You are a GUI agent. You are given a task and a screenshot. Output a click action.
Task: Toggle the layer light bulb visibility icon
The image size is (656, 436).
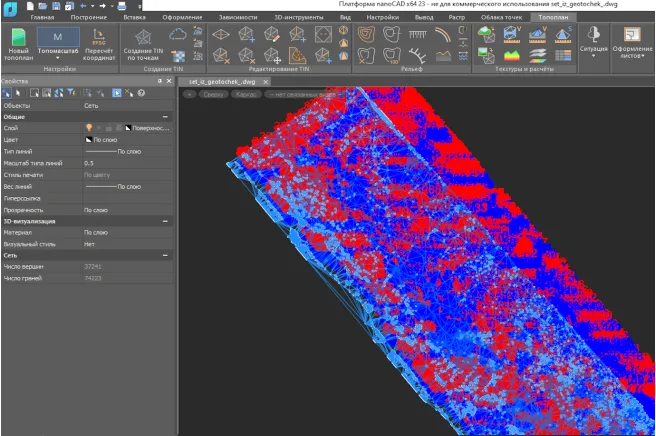click(89, 128)
